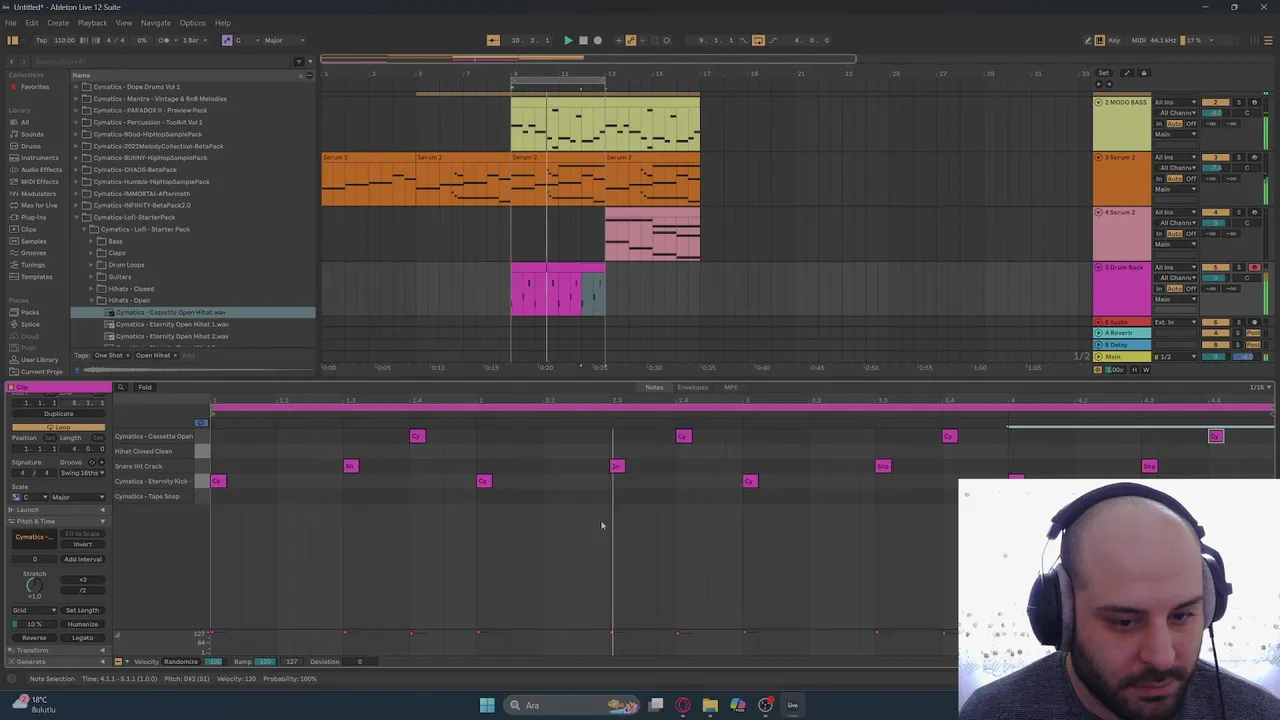This screenshot has height=720, width=1280.
Task: Arm the 2 MODO BASS track for recording
Action: pos(1255,102)
